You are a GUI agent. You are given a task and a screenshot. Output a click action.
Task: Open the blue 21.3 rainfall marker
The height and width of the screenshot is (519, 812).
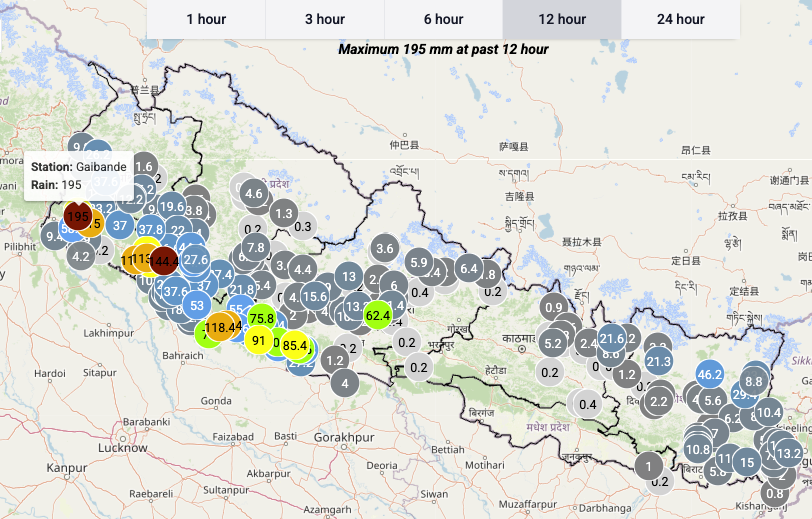coord(658,361)
